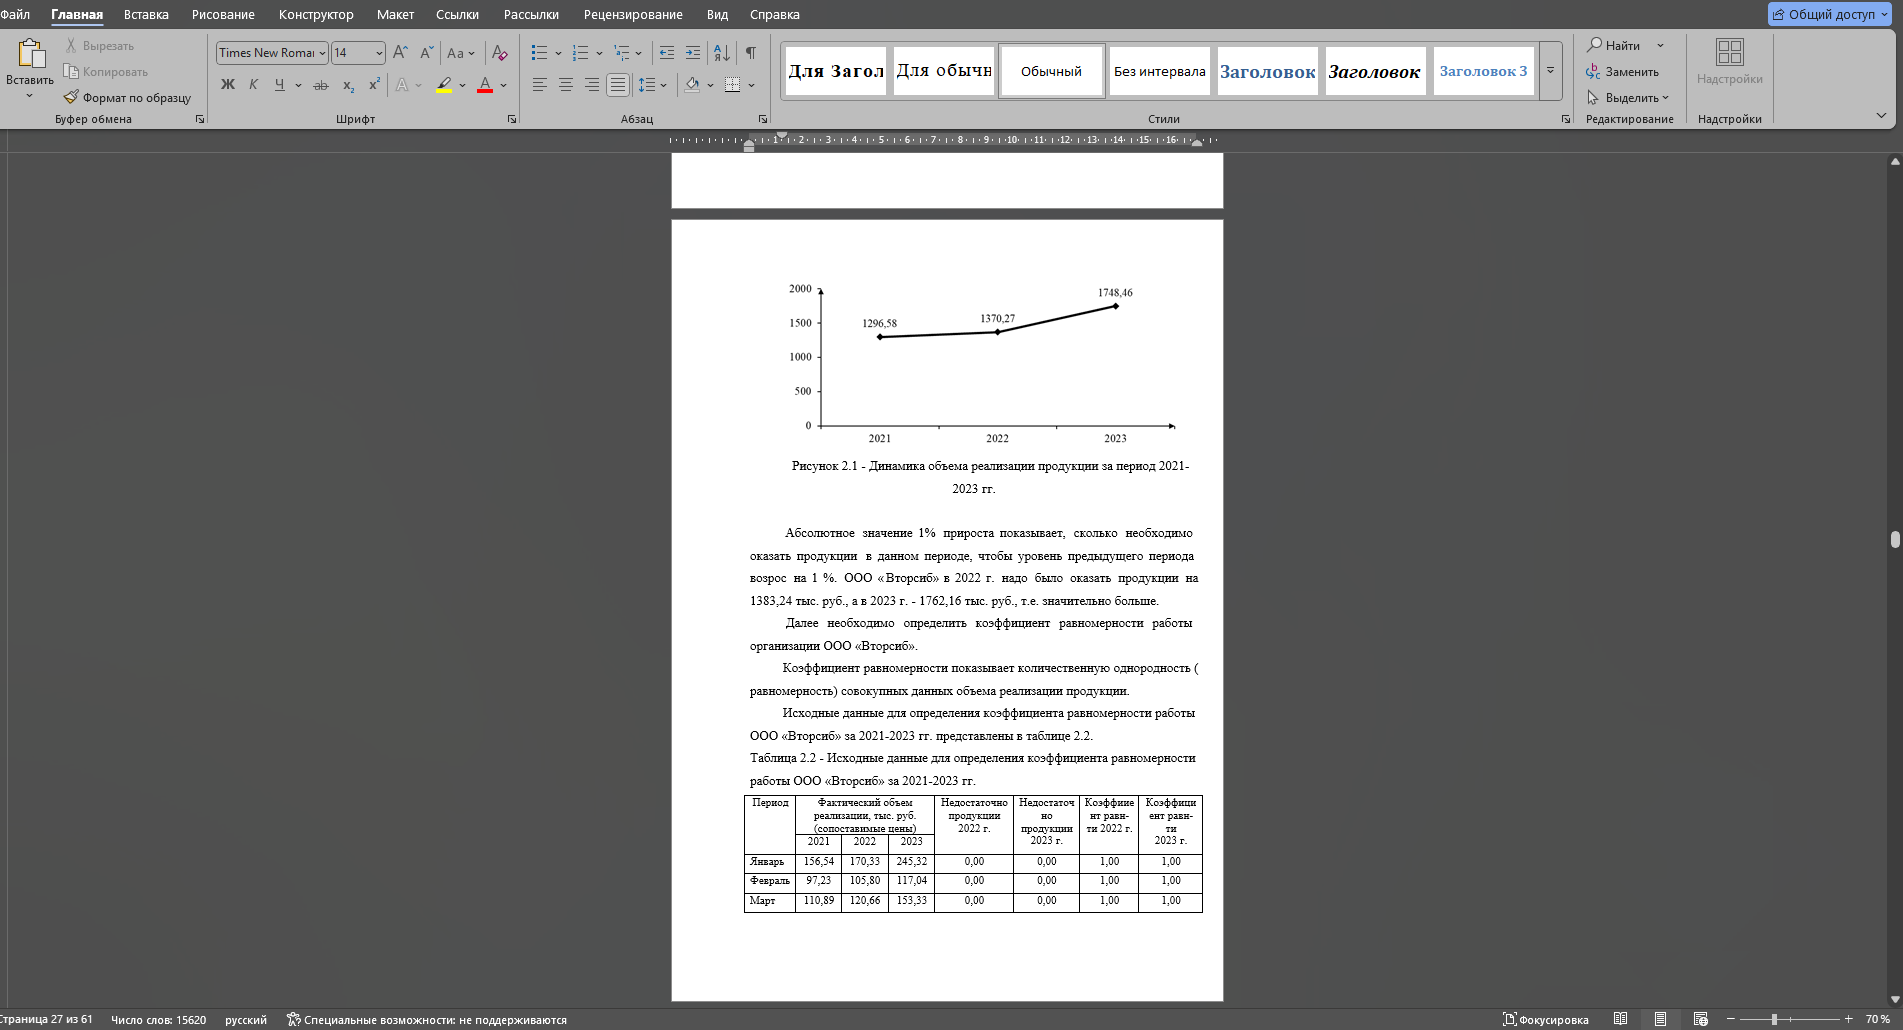Viewport: 1903px width, 1030px height.
Task: Click zoom out minus button
Action: pyautogui.click(x=1730, y=1019)
